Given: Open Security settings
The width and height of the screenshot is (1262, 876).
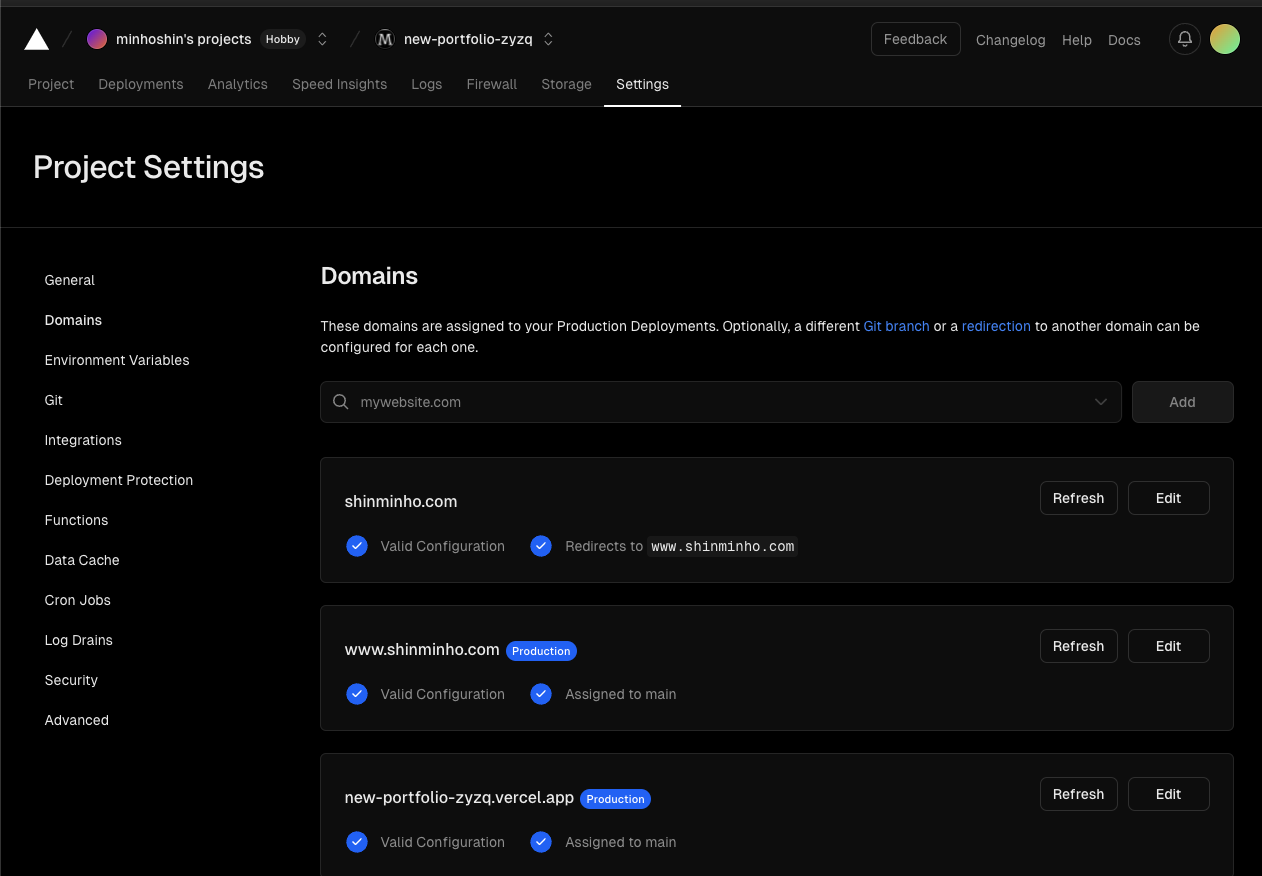Looking at the screenshot, I should 71,680.
